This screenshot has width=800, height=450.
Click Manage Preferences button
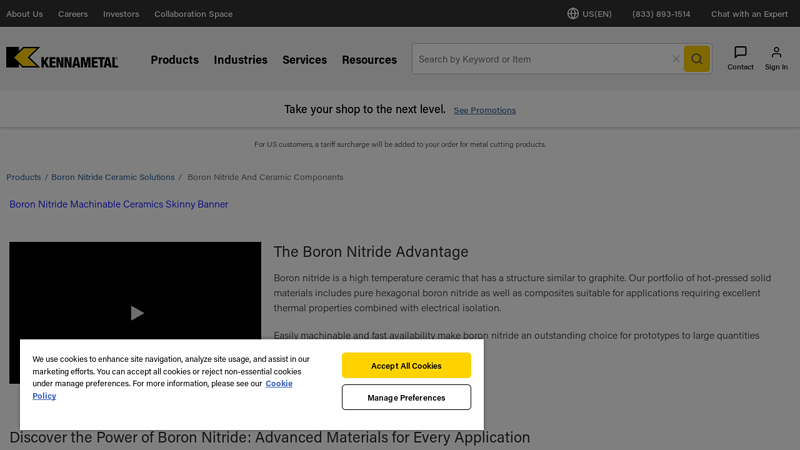[406, 397]
